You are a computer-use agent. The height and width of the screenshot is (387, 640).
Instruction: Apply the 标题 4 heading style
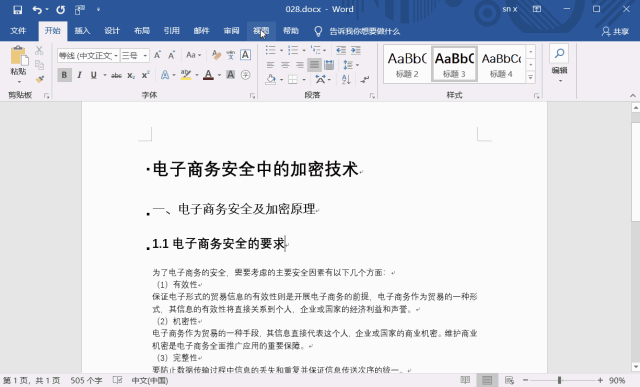(501, 64)
